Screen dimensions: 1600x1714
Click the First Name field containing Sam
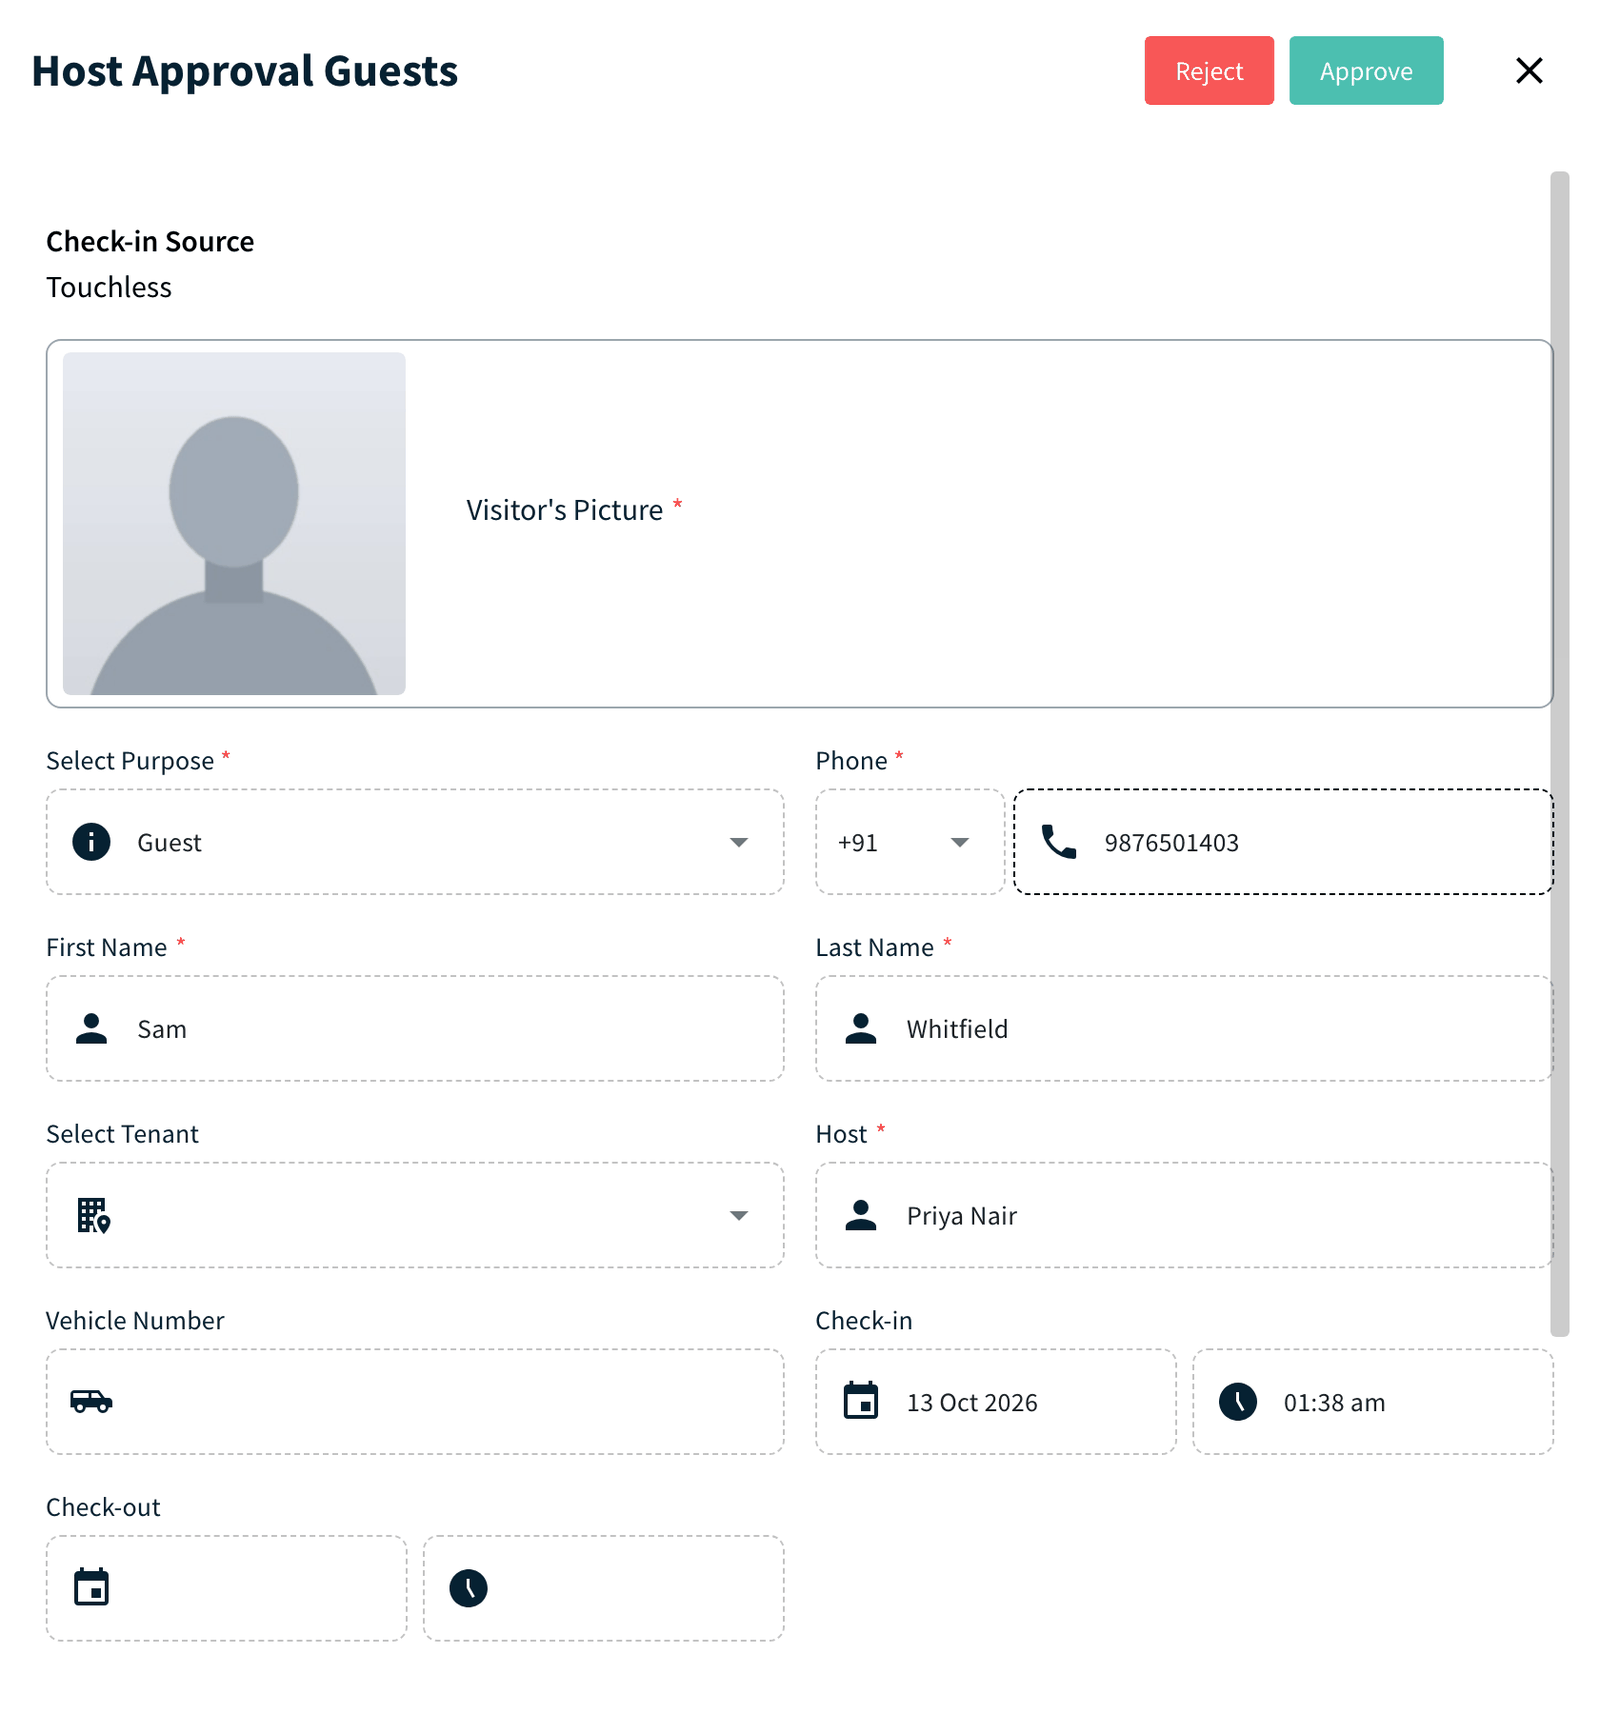tap(415, 1029)
